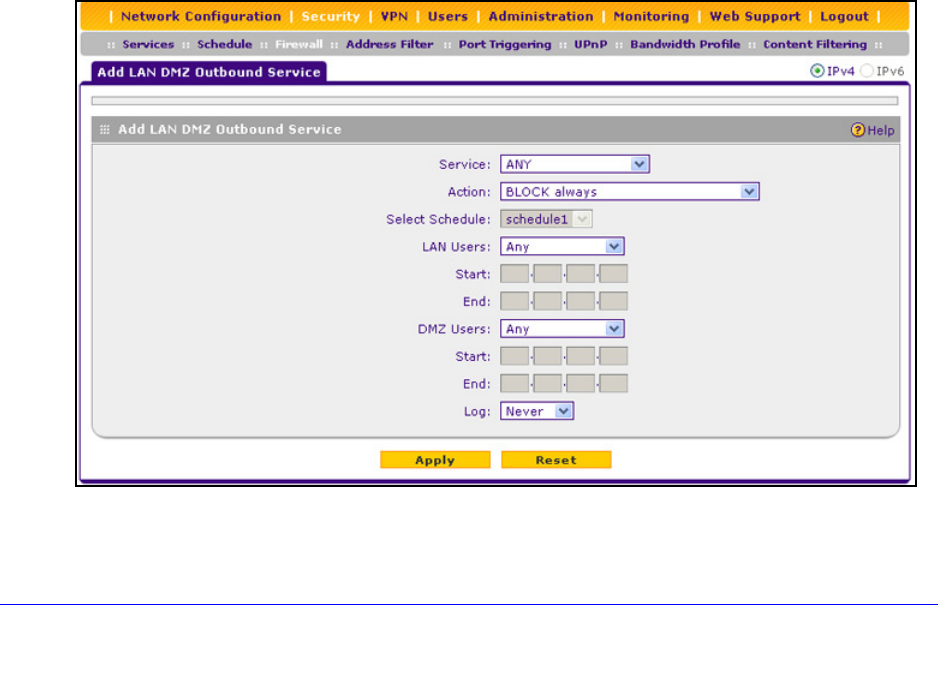Click the Apply button
This screenshot has width=939, height=674.
pos(435,460)
